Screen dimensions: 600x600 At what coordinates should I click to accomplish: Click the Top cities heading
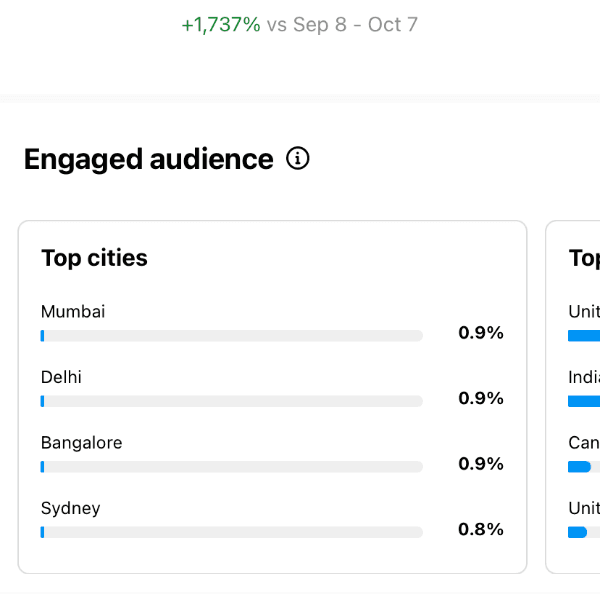(x=94, y=258)
